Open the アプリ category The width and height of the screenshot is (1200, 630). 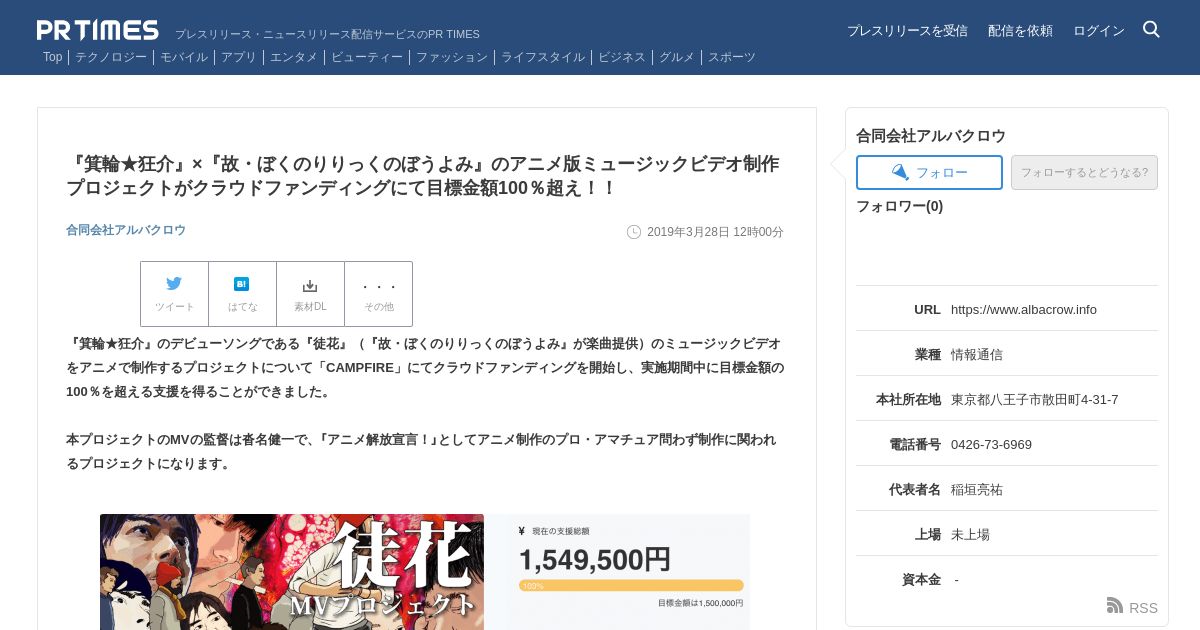(239, 57)
